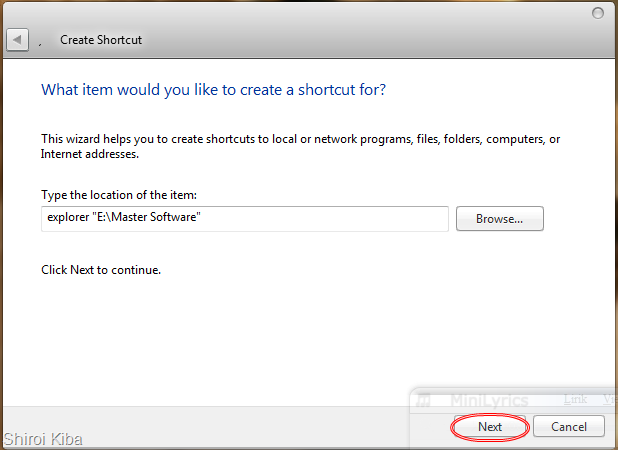Click the back arrow in the wizard header
Image resolution: width=618 pixels, height=450 pixels.
coord(17,39)
